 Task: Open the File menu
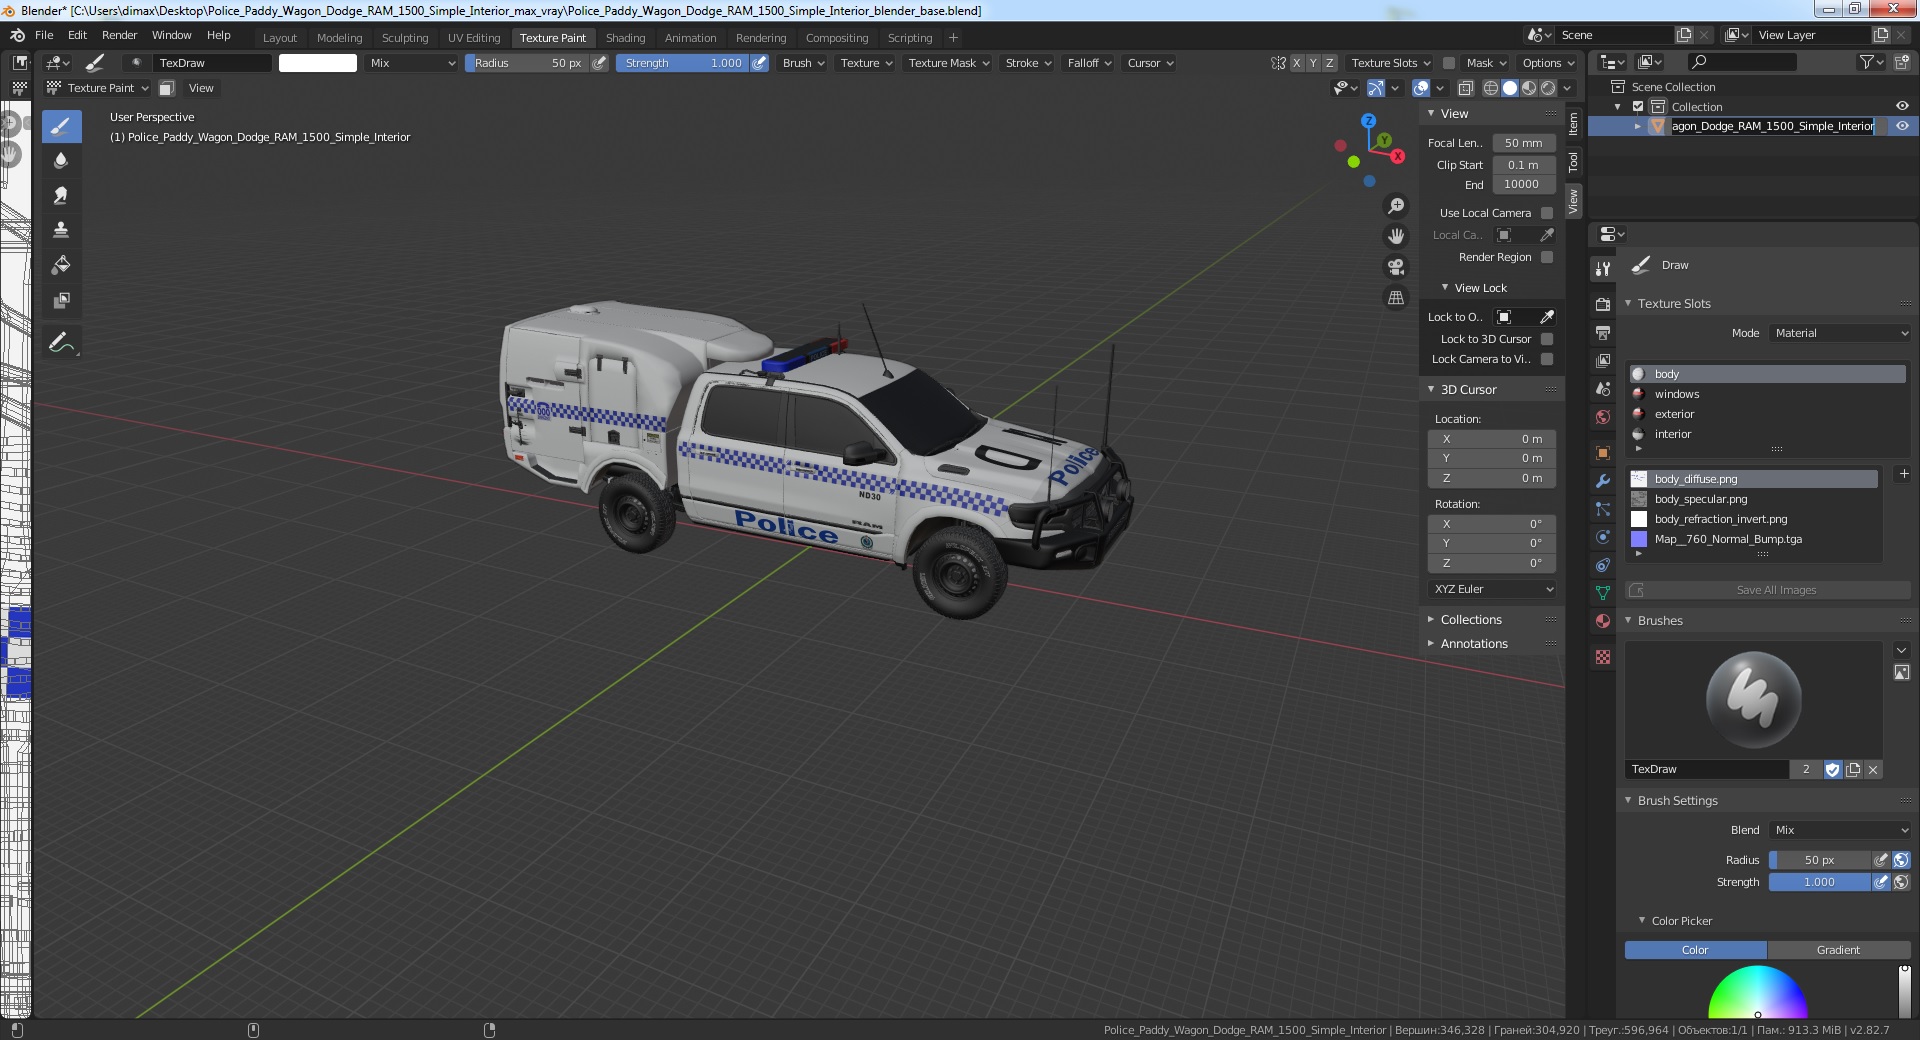tap(44, 35)
